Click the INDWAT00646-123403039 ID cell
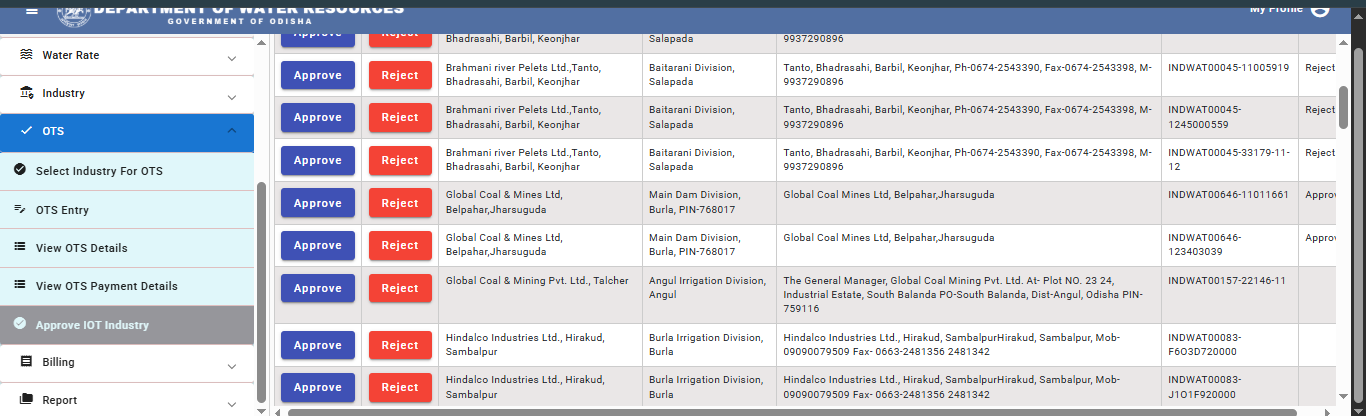The image size is (1366, 416). click(x=1229, y=246)
